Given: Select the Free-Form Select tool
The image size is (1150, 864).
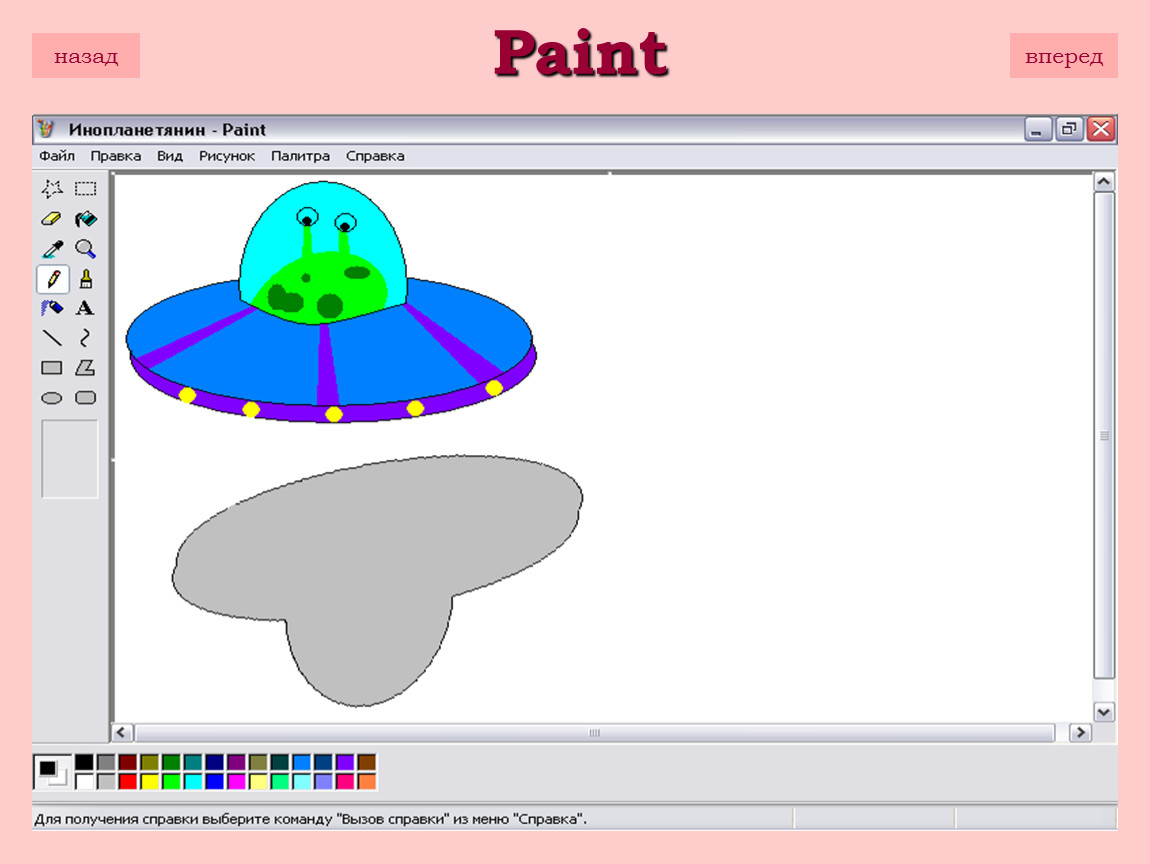Looking at the screenshot, I should (x=51, y=188).
